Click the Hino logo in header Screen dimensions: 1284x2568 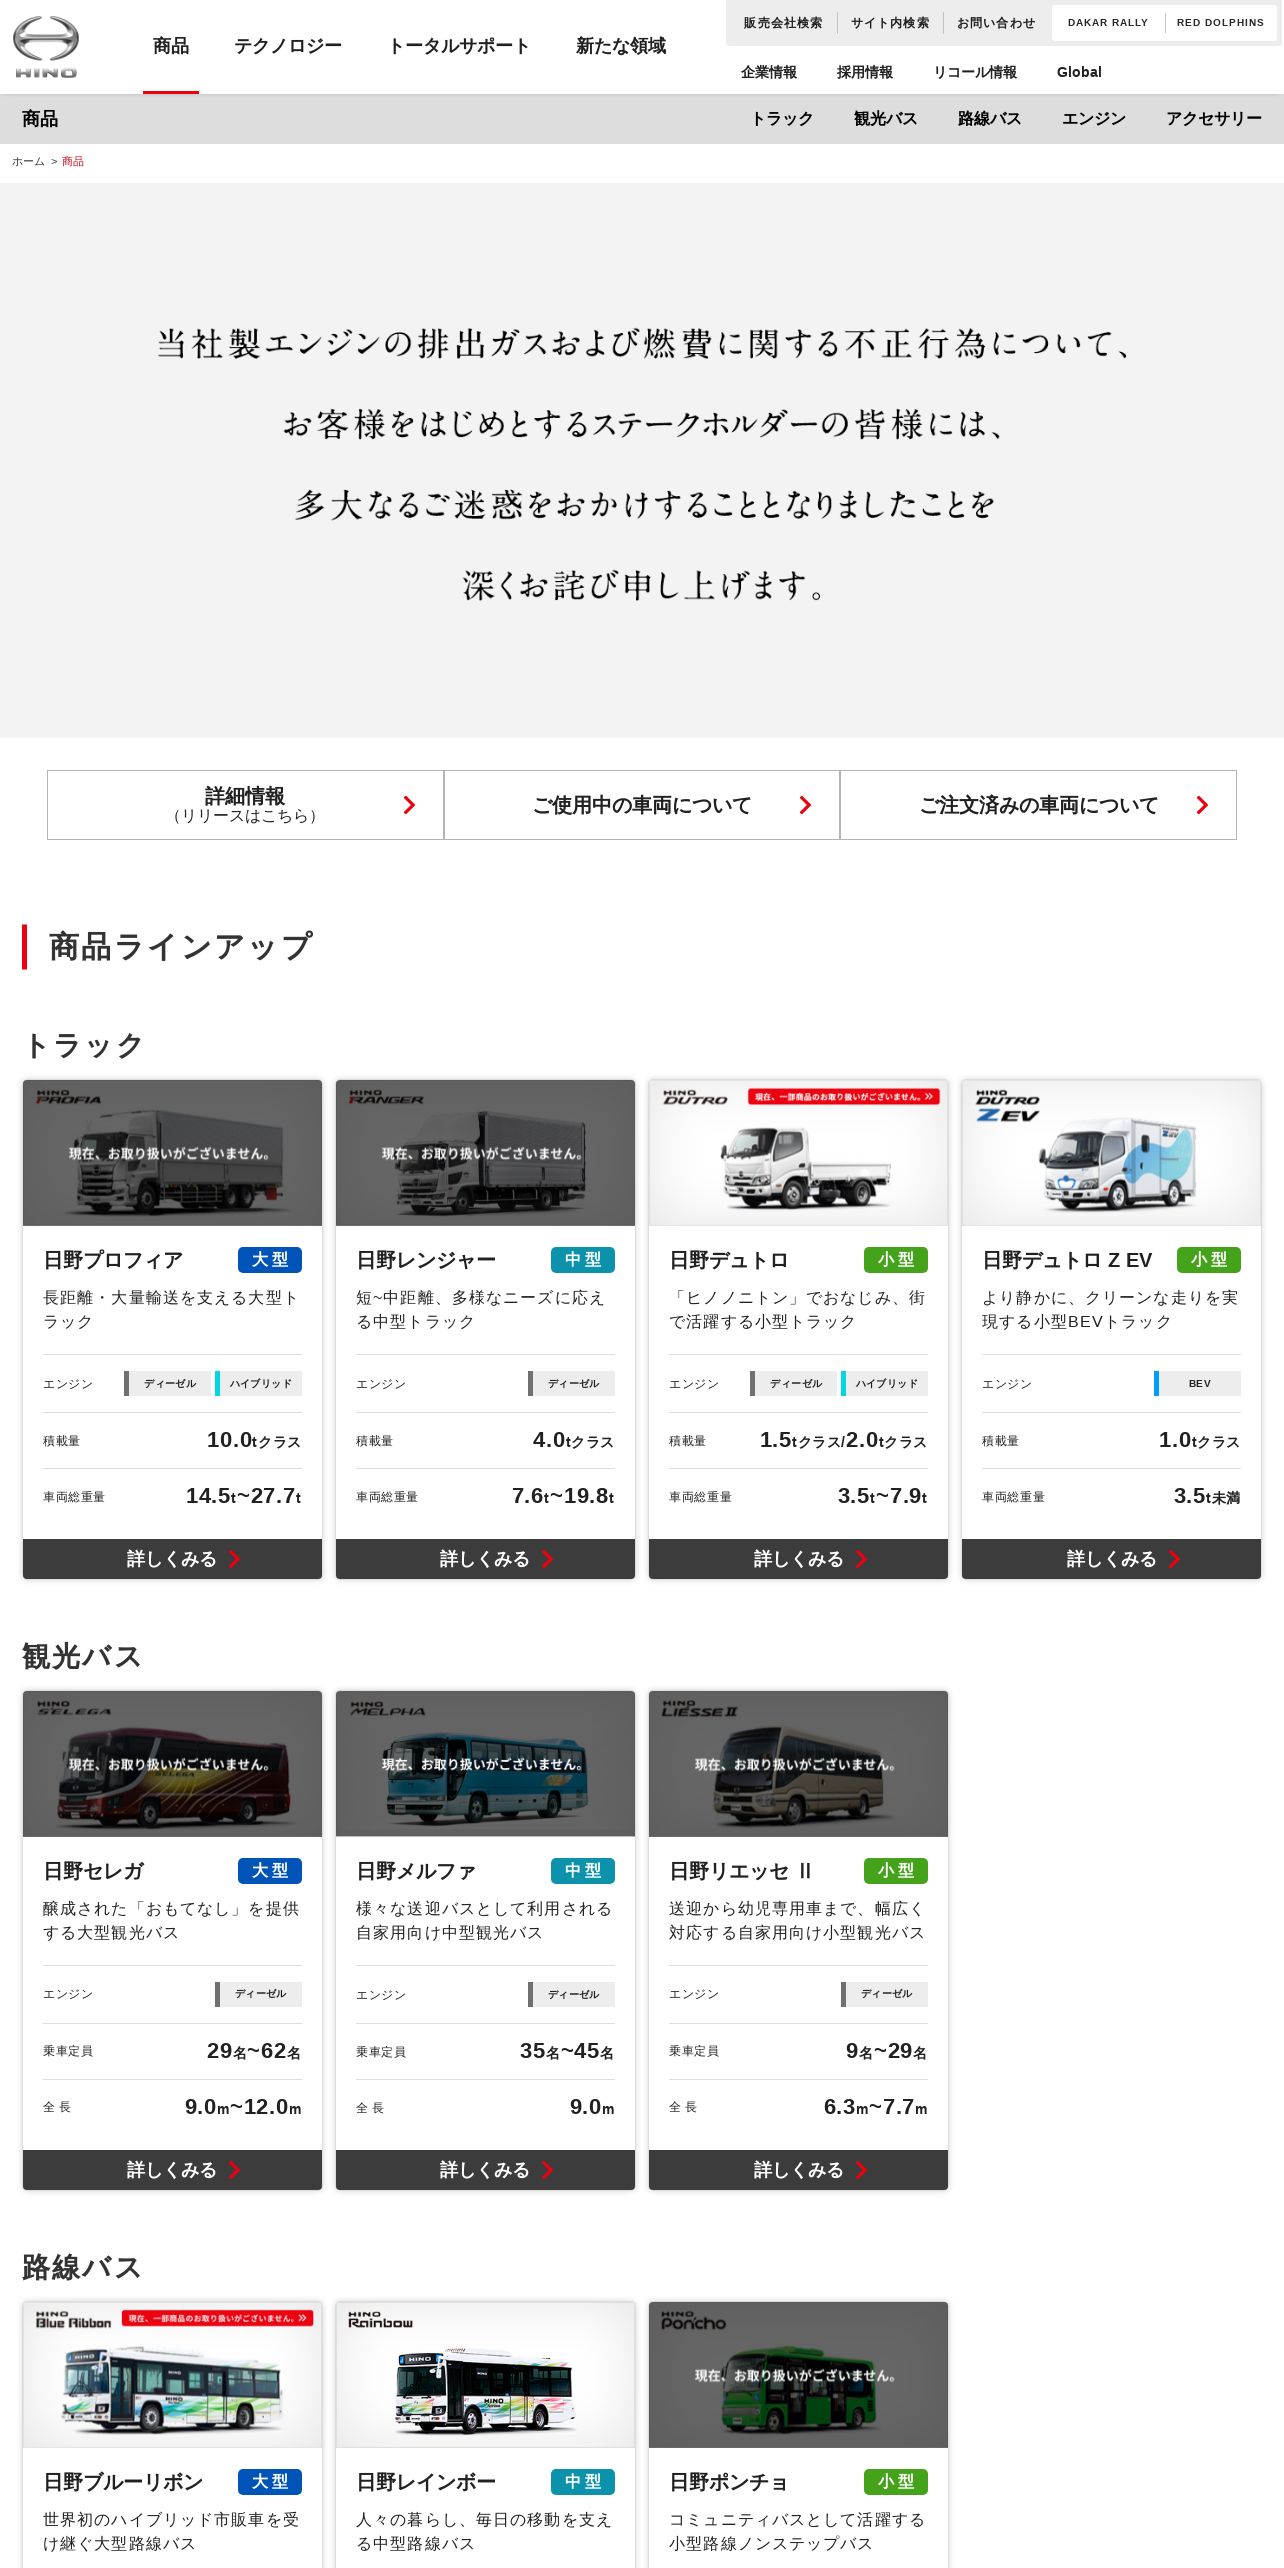[x=45, y=47]
